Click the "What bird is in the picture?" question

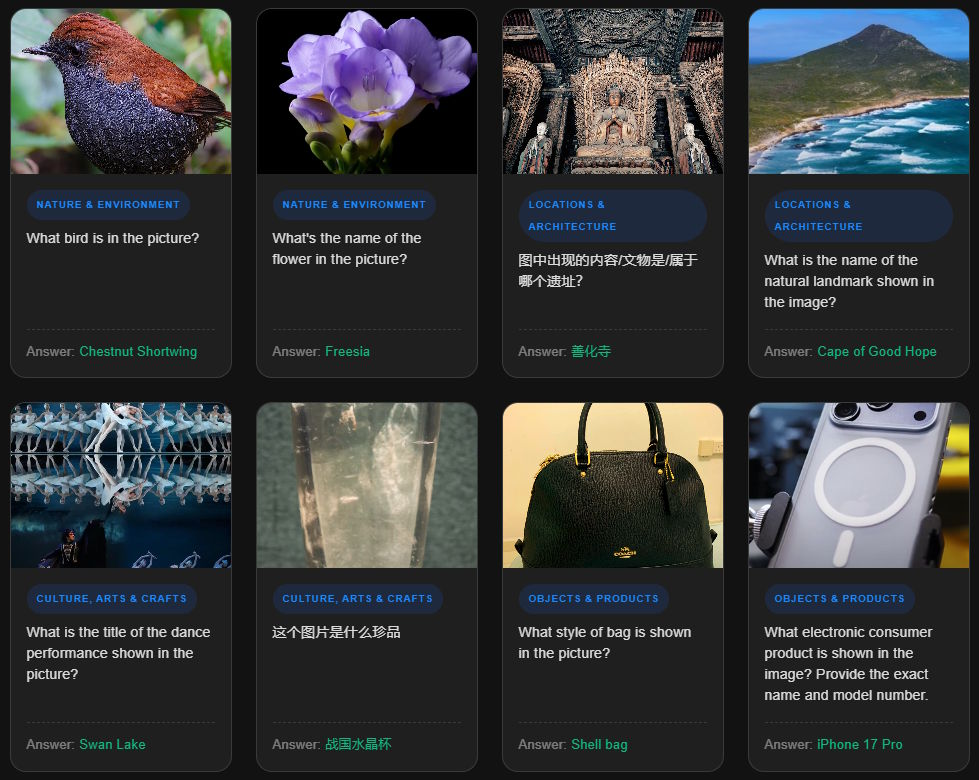click(113, 239)
